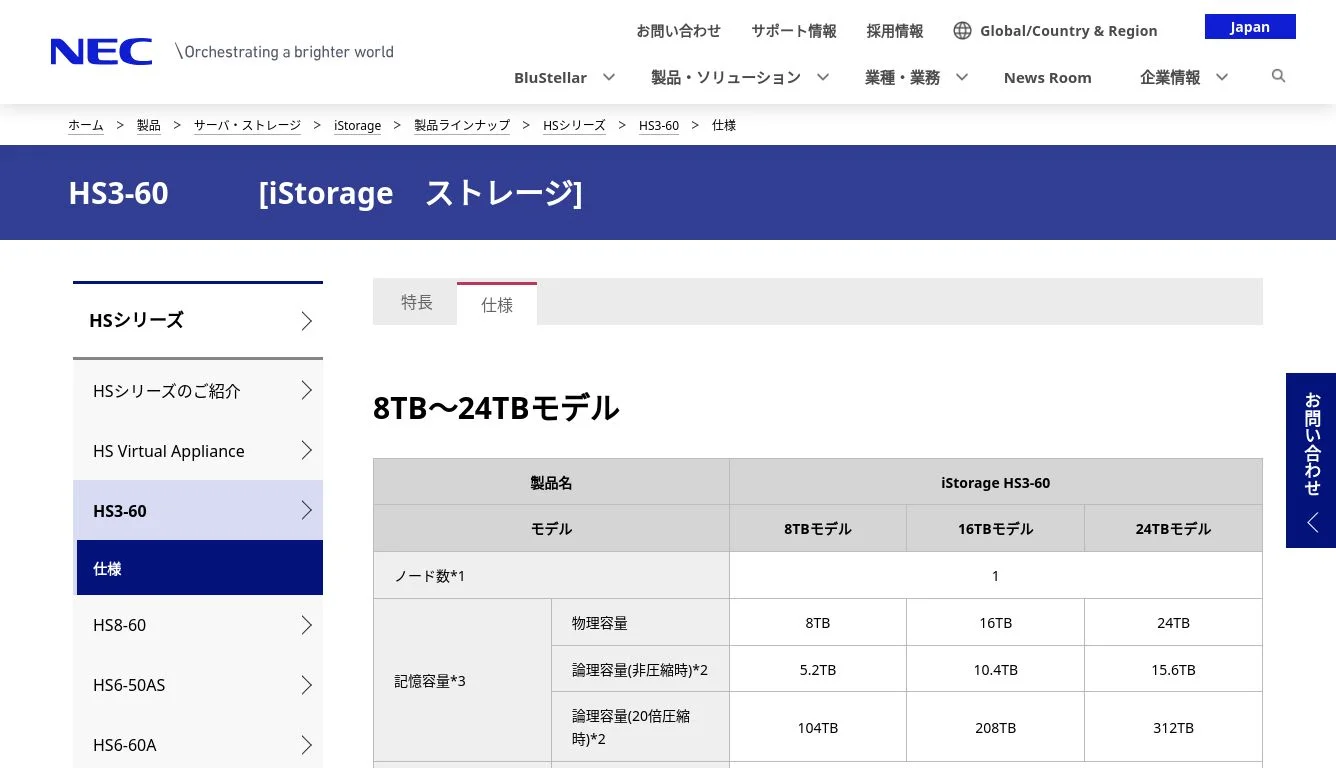Image resolution: width=1336 pixels, height=768 pixels.
Task: Click the chevron next to HSシリーズ heading
Action: pos(307,321)
